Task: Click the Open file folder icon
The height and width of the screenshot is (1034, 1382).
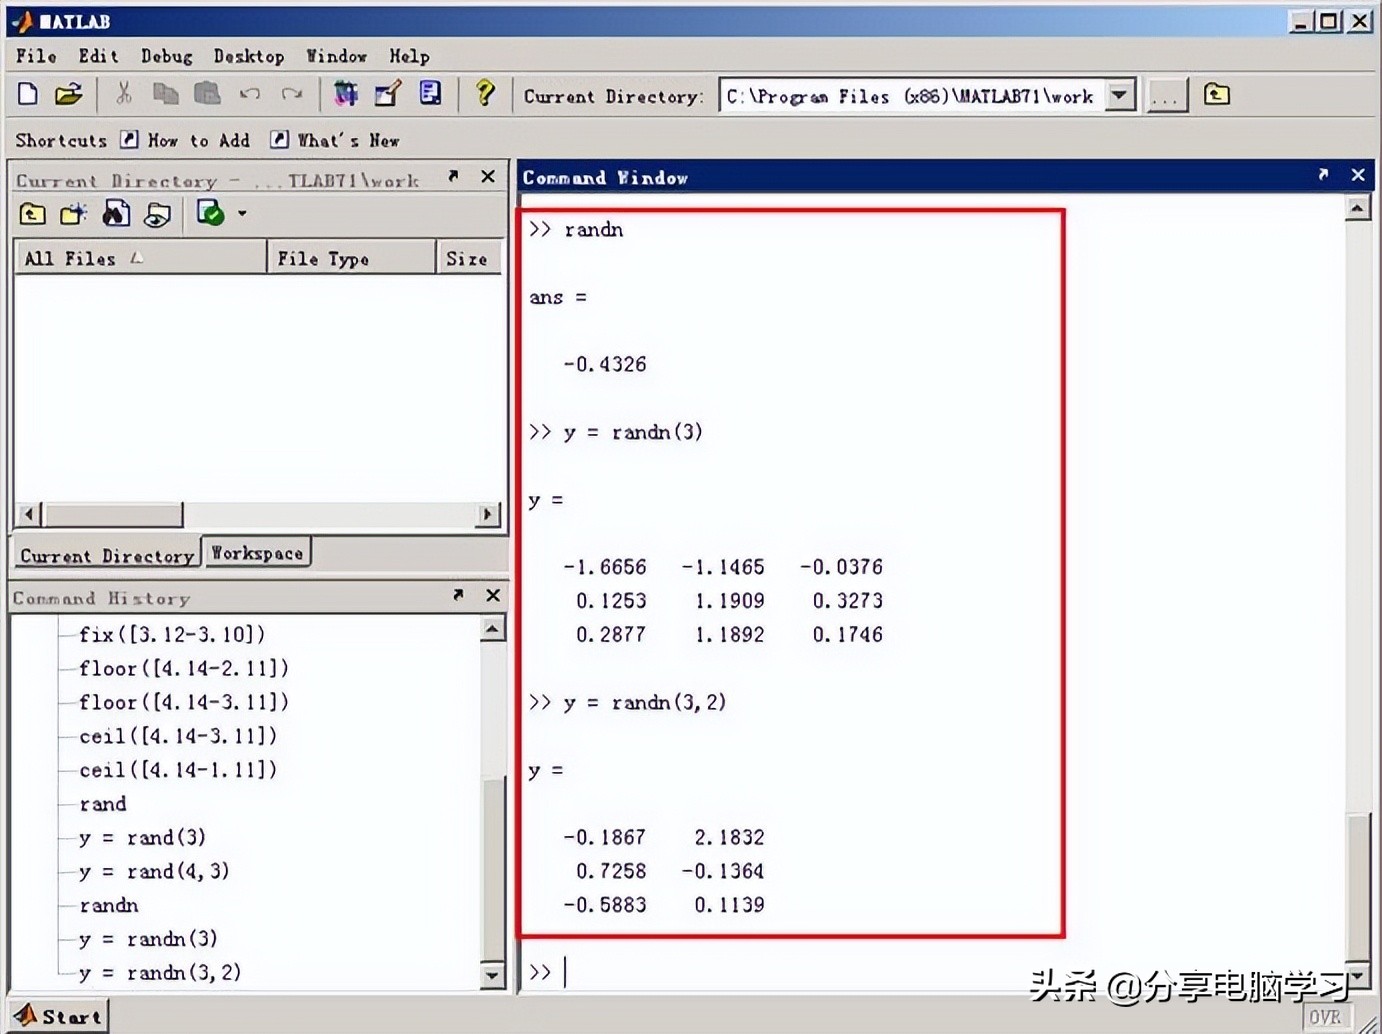Action: point(68,95)
